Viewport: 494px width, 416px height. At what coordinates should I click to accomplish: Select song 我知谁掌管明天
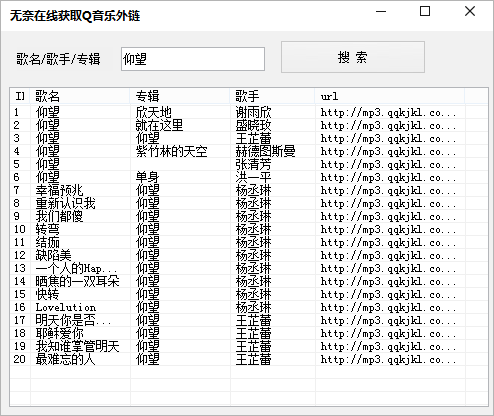77,347
